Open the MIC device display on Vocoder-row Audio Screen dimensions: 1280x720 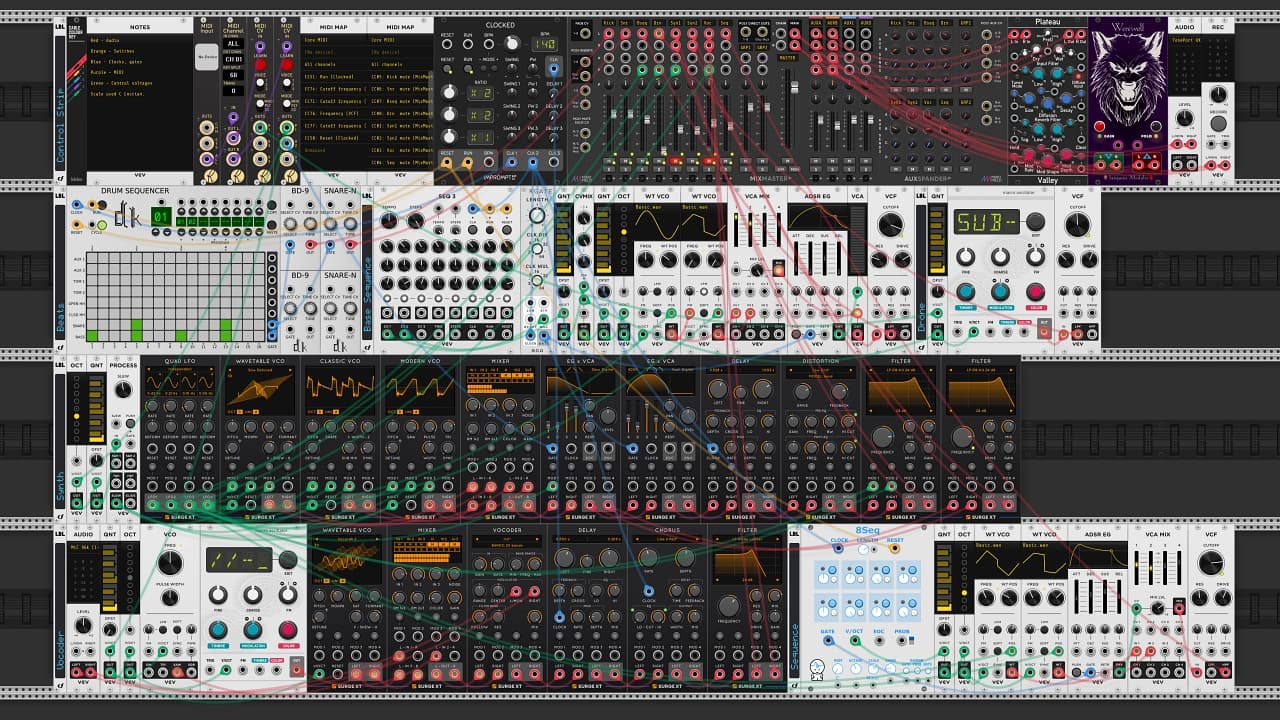[x=83, y=548]
